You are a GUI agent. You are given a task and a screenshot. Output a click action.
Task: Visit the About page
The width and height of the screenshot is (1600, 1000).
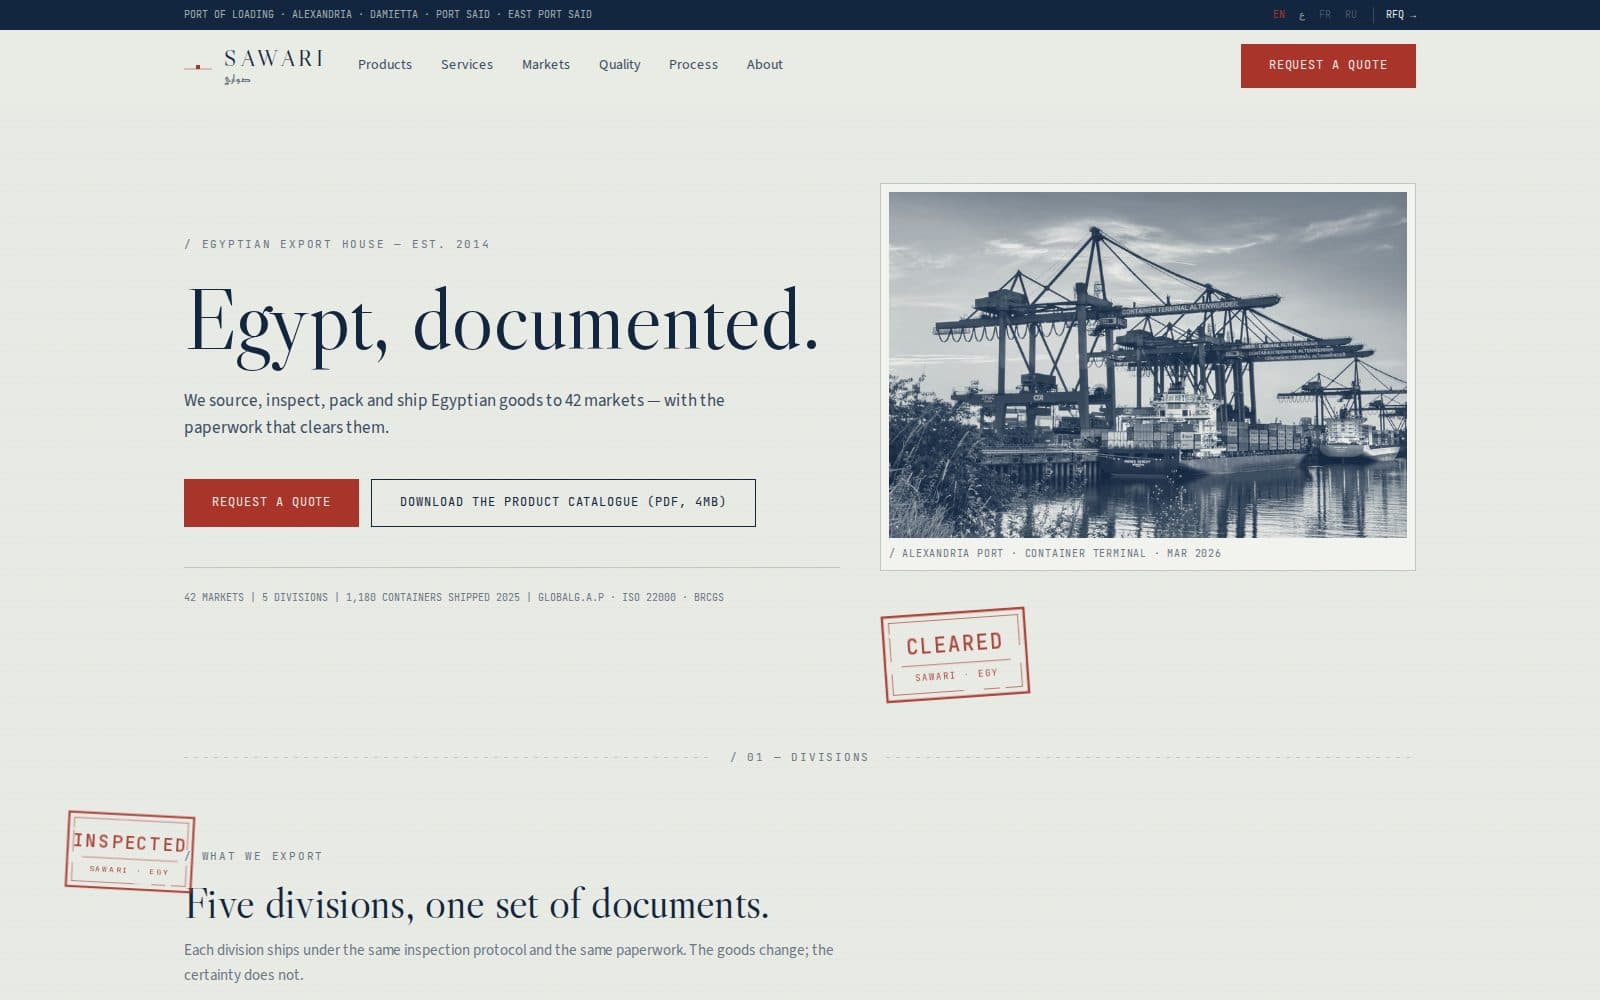(x=765, y=64)
